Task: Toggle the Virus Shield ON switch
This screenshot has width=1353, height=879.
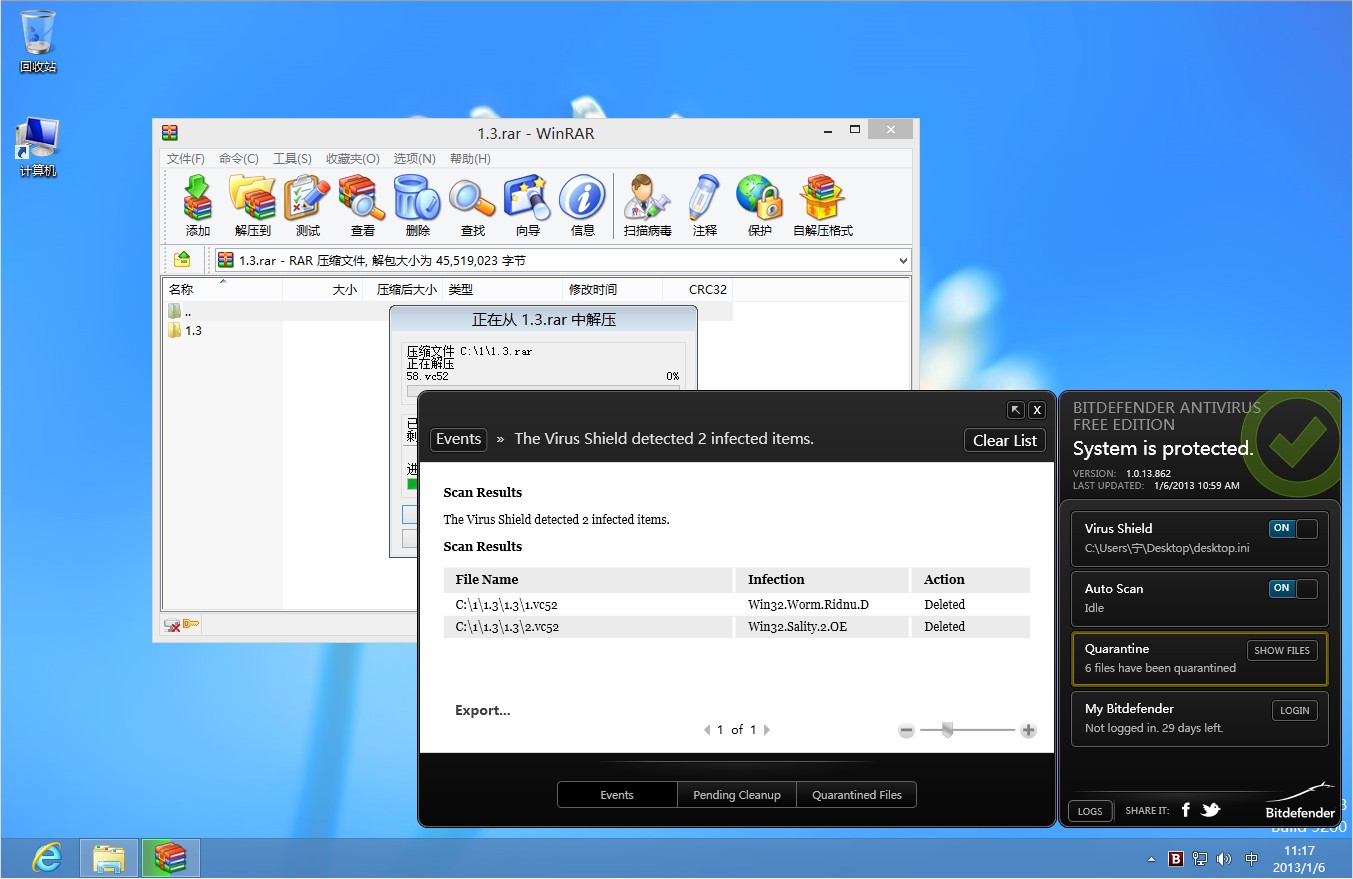Action: 1293,529
